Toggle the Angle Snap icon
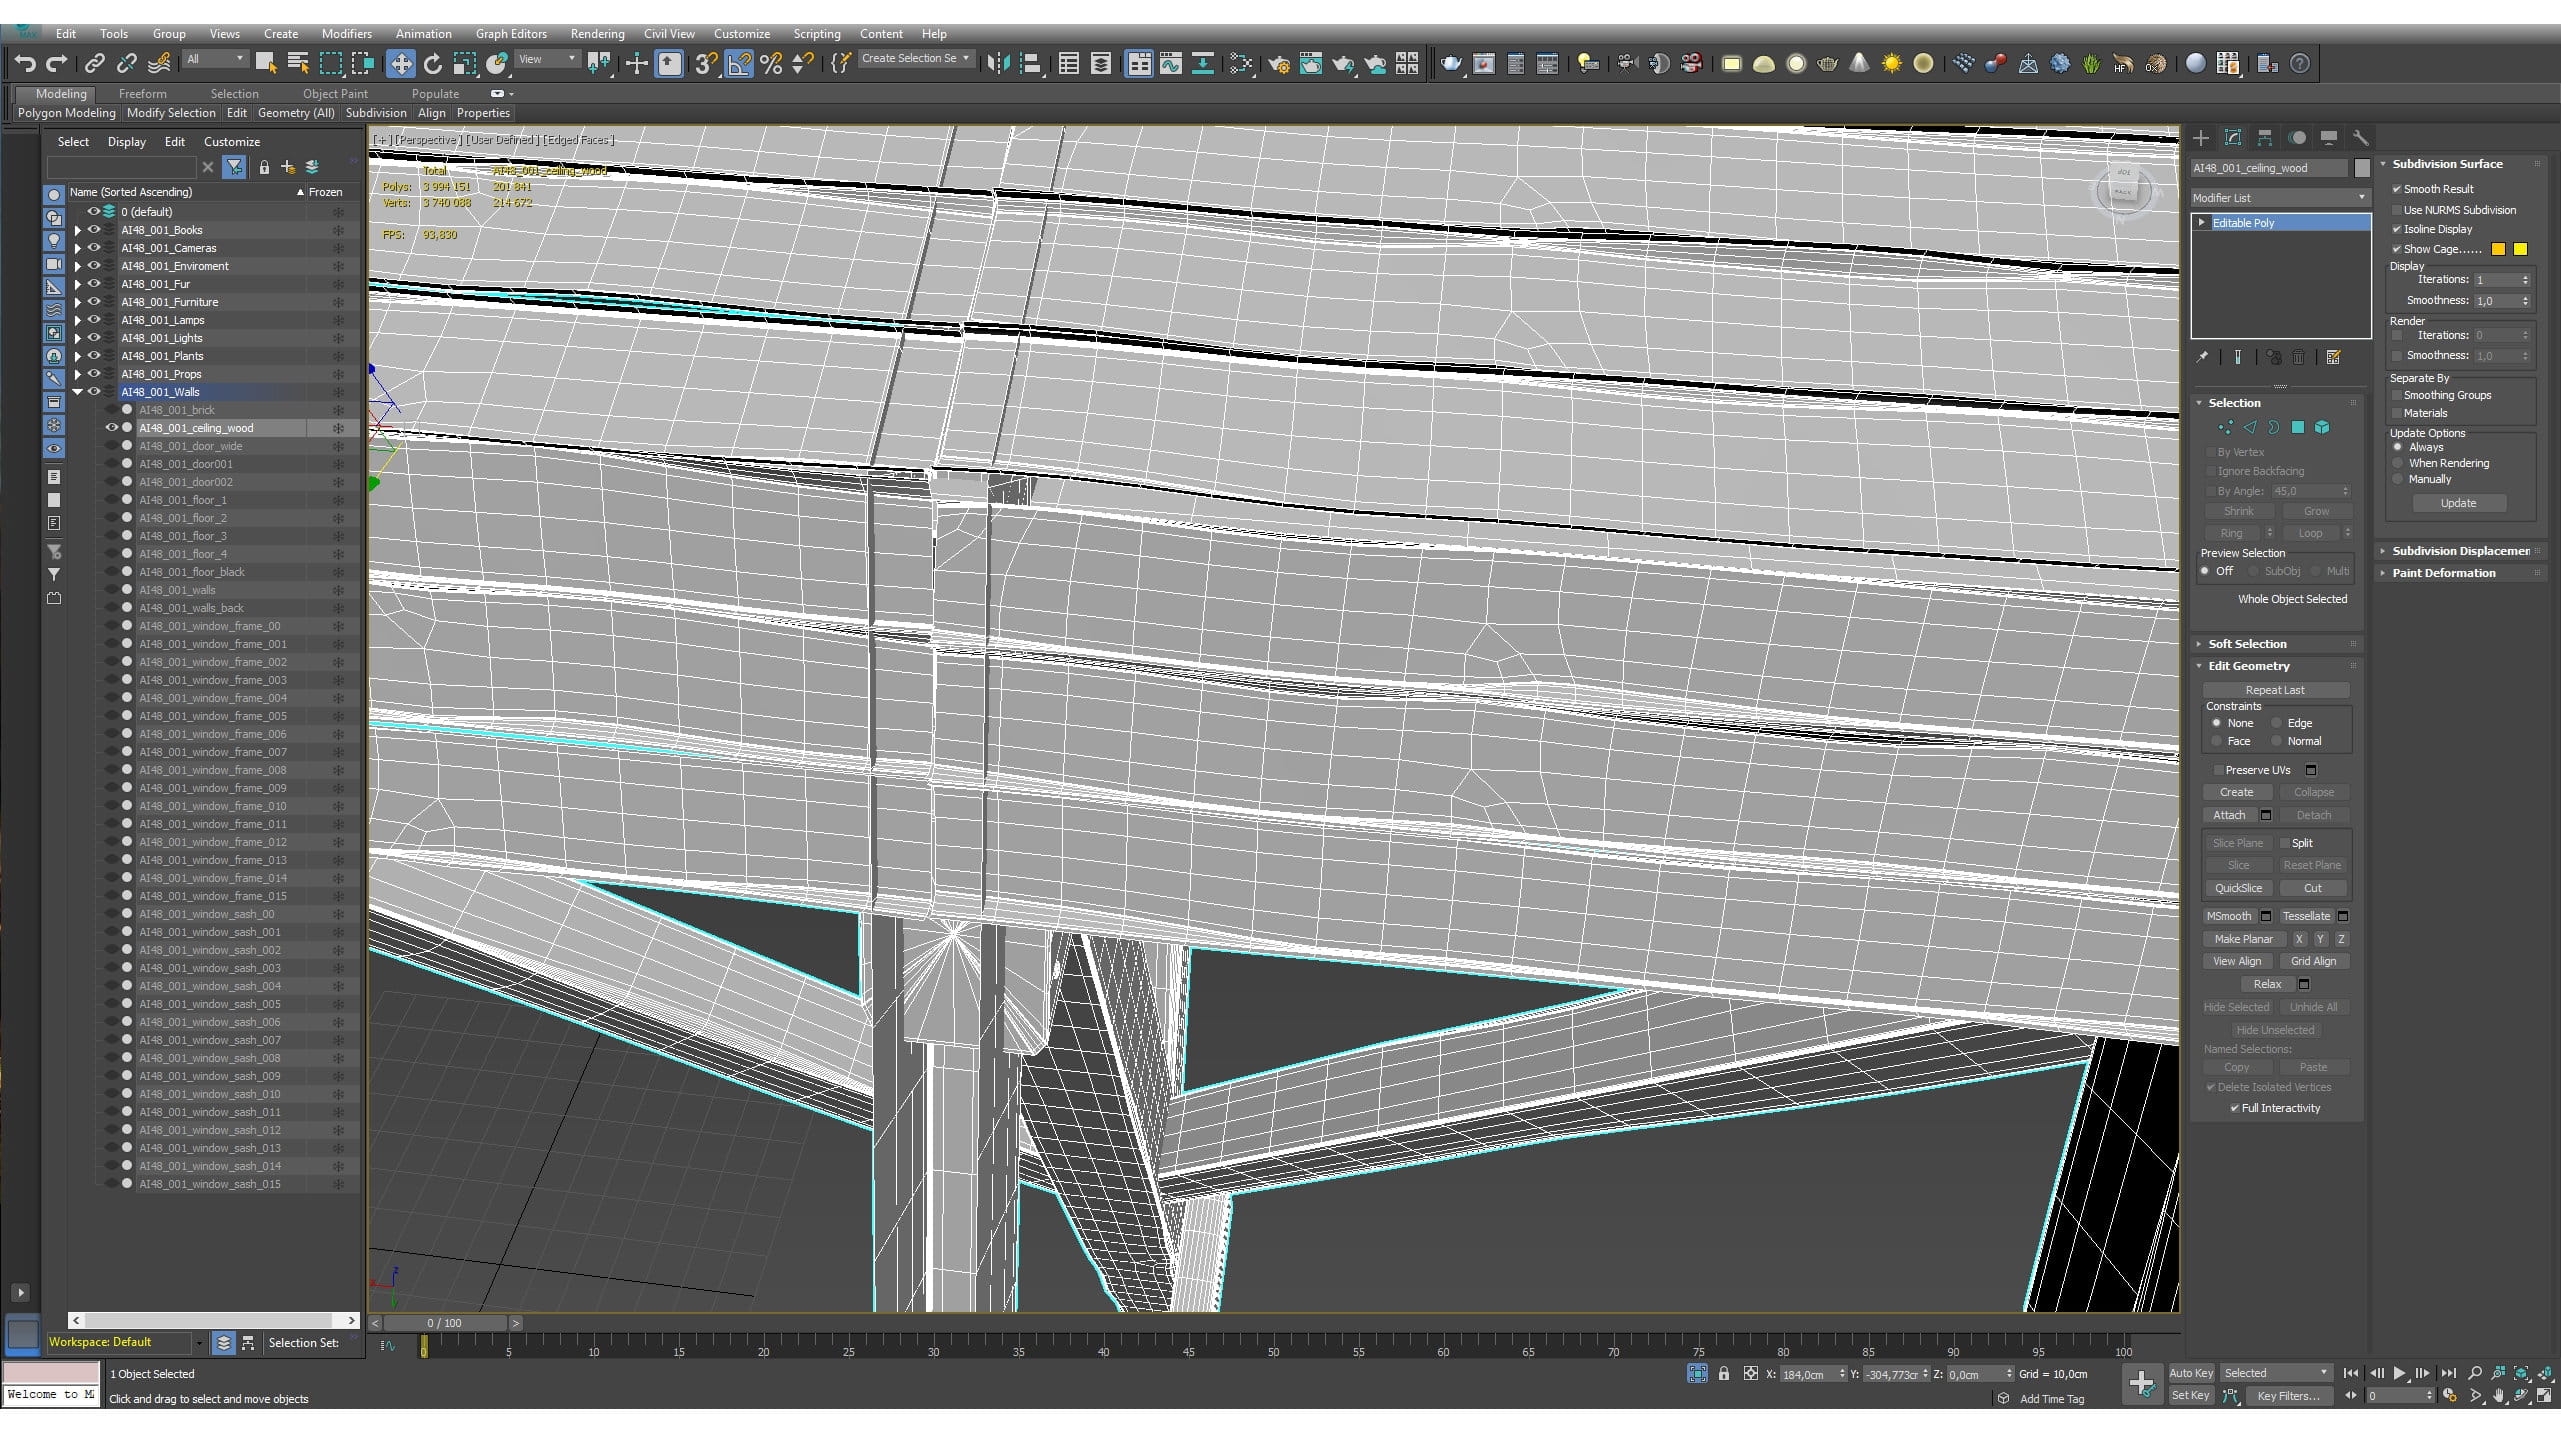This screenshot has height=1439, width=2561. [x=739, y=64]
